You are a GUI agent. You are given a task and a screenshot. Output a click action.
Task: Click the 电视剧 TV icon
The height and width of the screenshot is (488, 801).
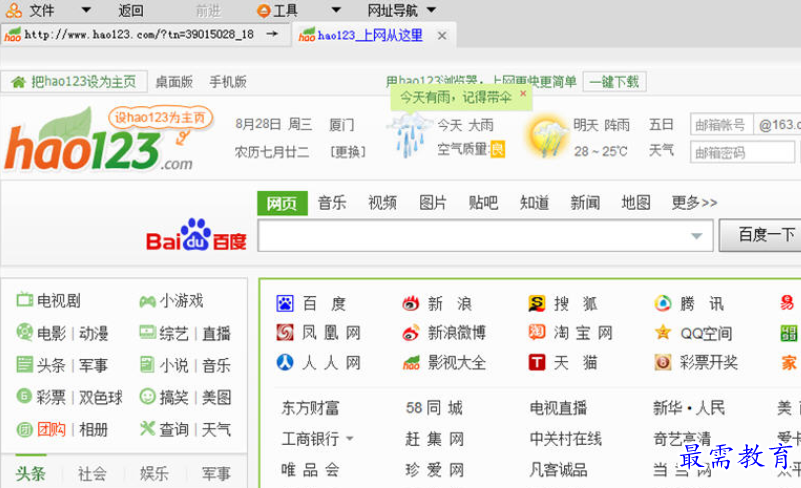click(24, 299)
